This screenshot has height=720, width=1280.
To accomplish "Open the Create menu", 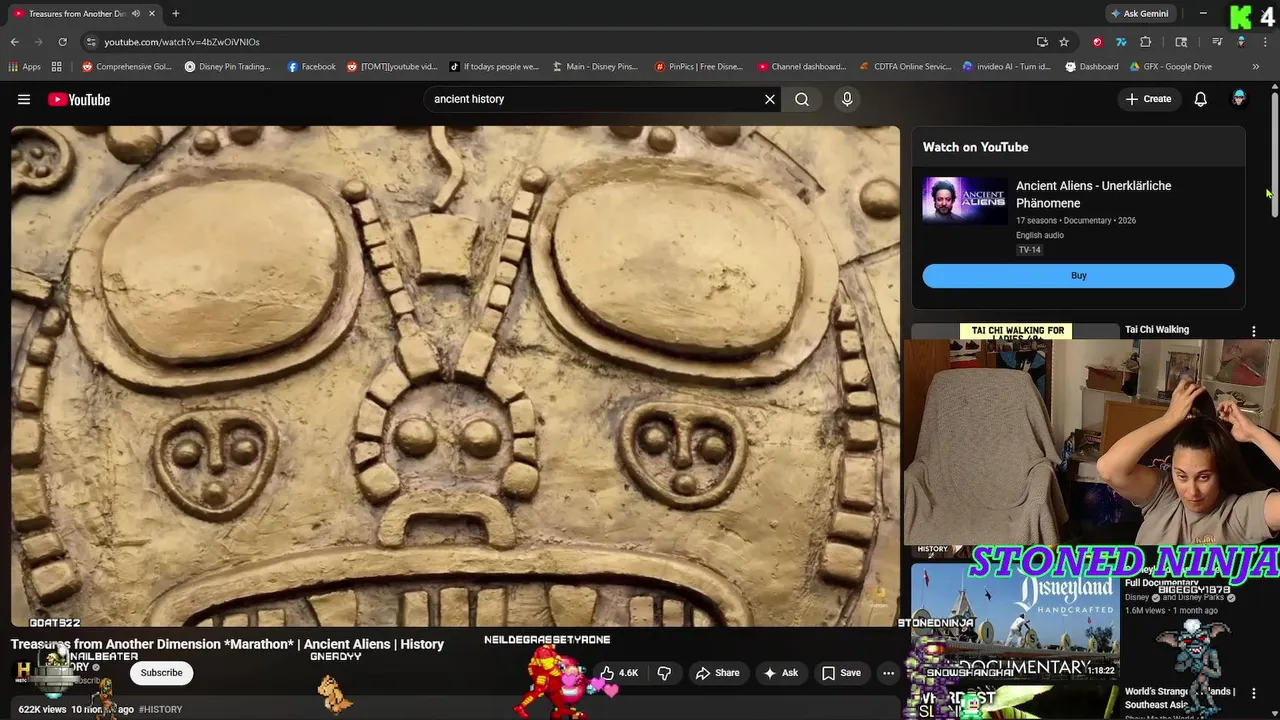I will 1148,99.
